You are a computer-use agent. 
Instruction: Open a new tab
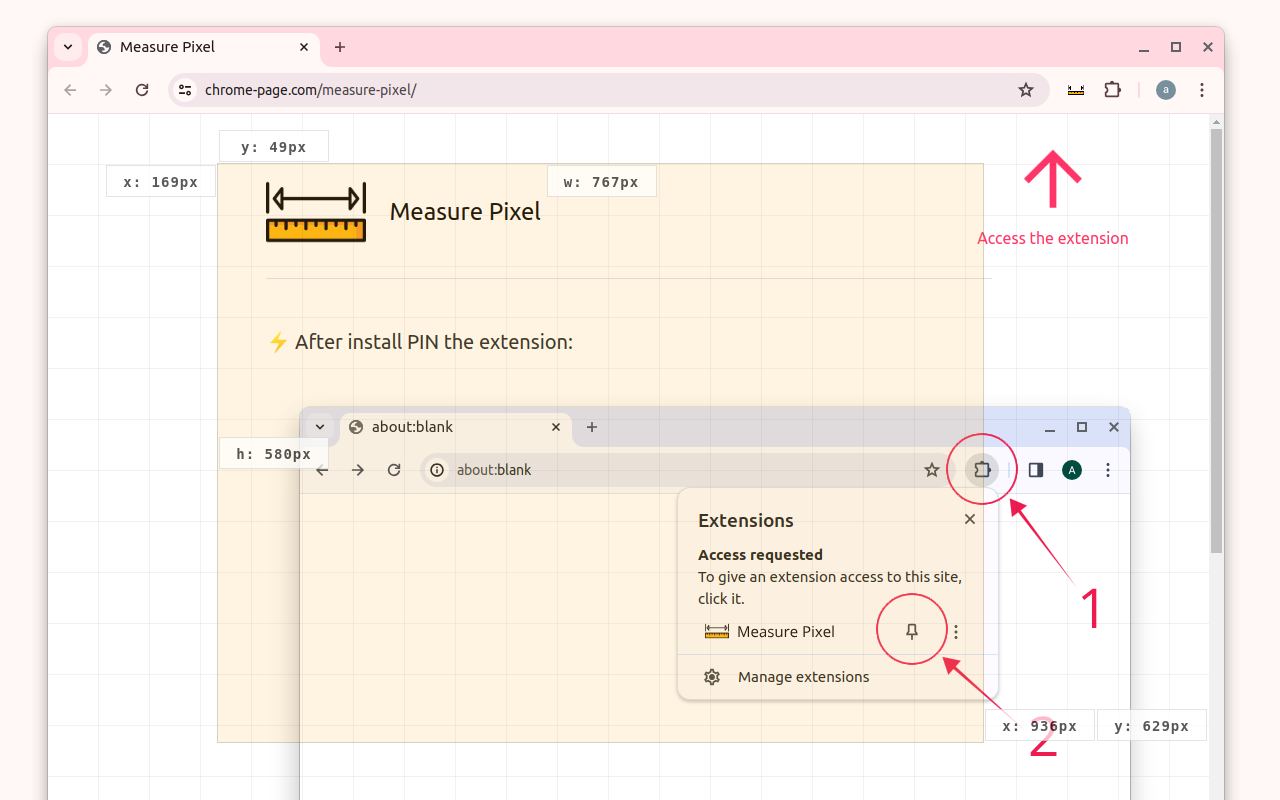pyautogui.click(x=340, y=47)
